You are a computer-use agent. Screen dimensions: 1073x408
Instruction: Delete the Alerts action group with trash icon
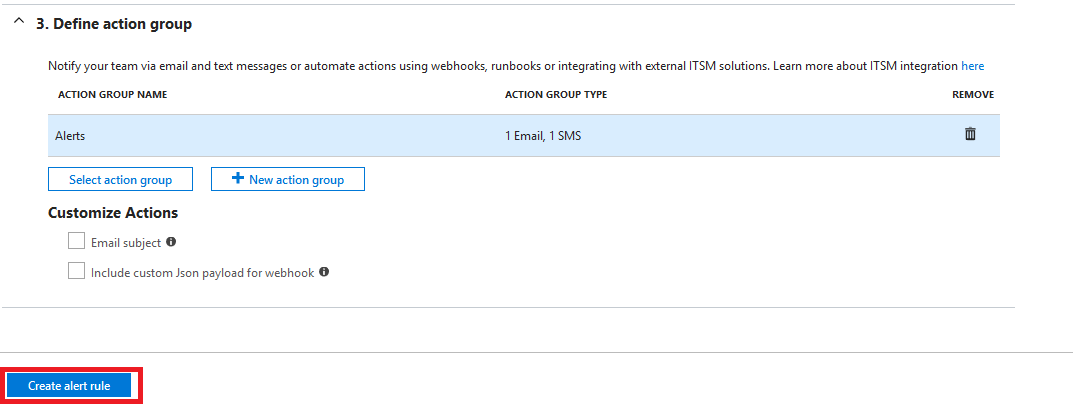point(970,134)
